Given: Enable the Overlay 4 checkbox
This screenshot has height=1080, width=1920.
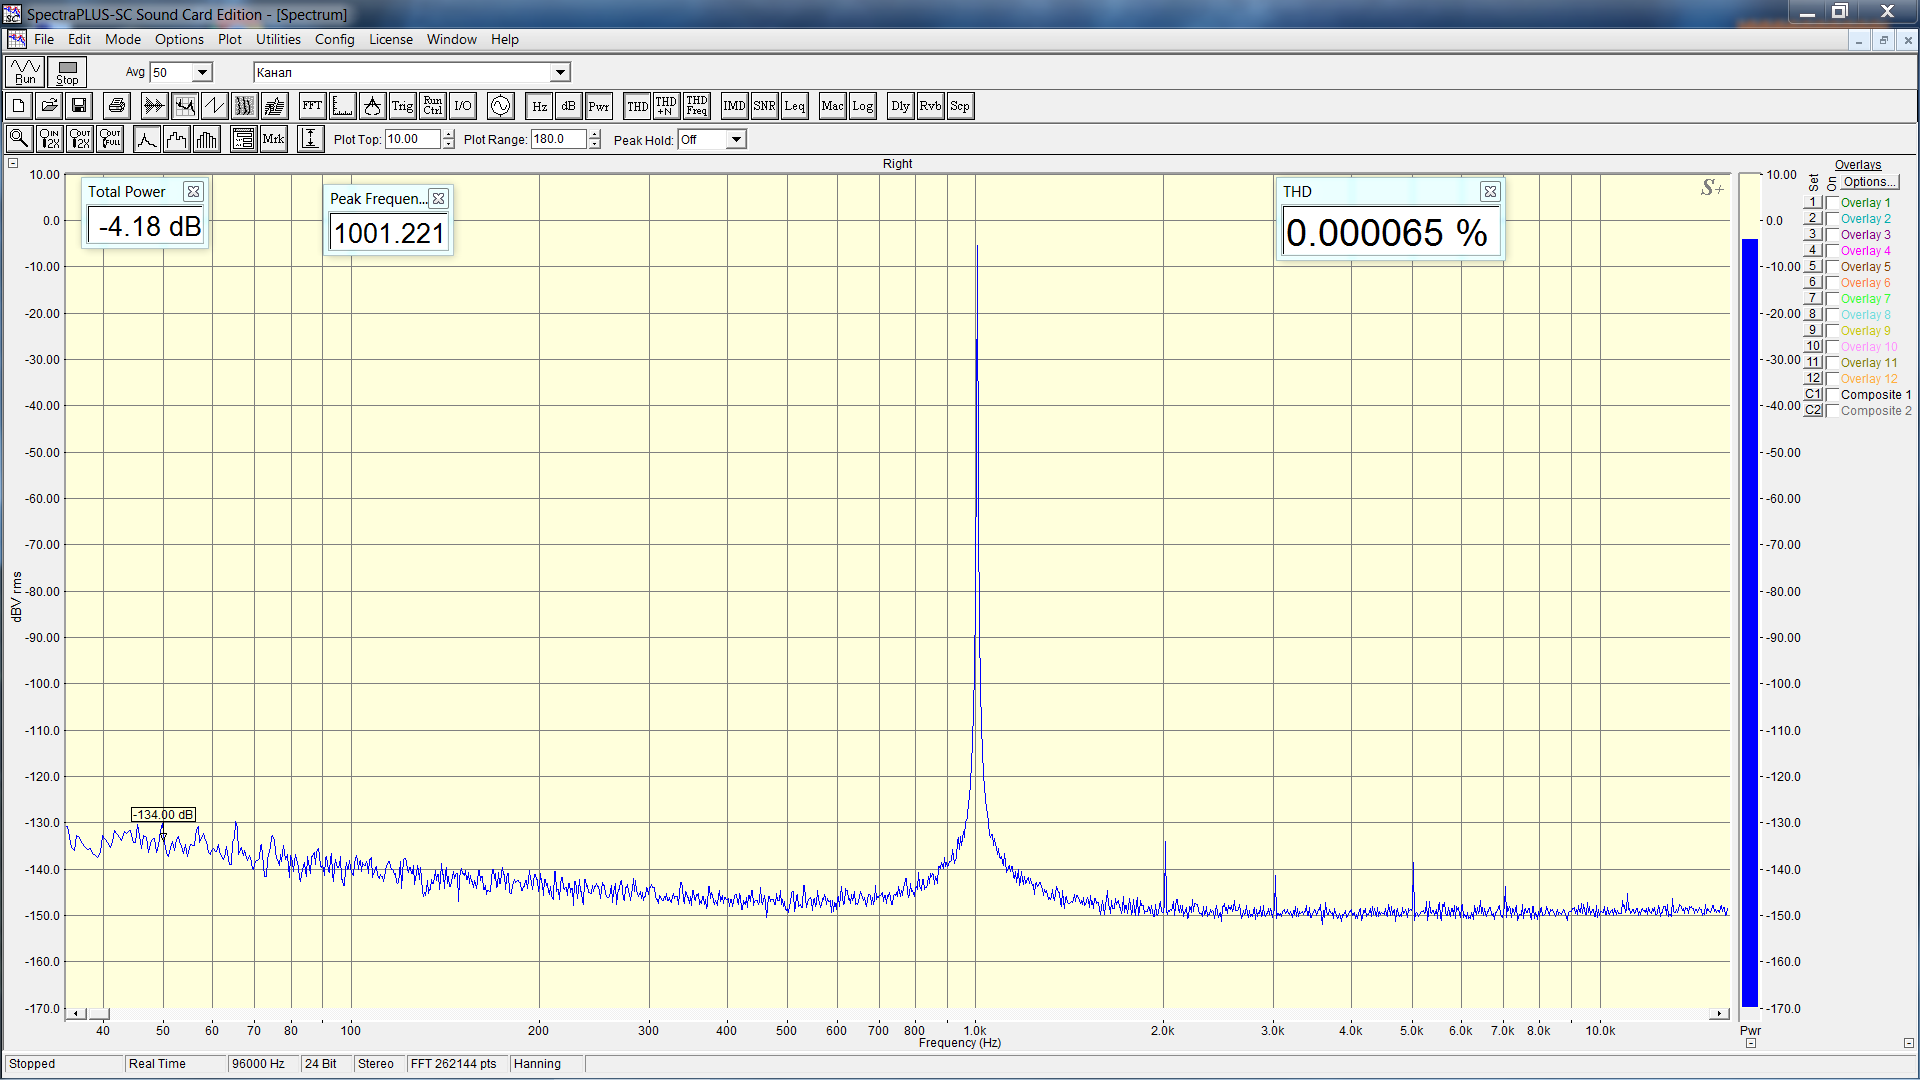Looking at the screenshot, I should [x=1832, y=251].
